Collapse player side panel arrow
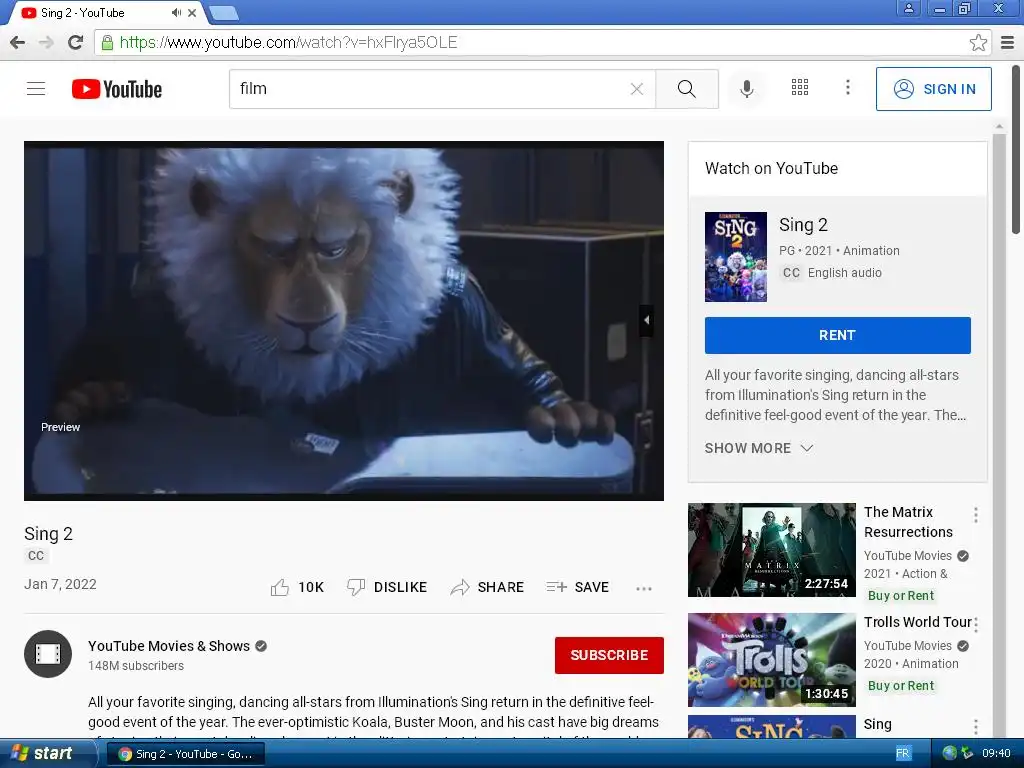Viewport: 1024px width, 768px height. coord(647,320)
